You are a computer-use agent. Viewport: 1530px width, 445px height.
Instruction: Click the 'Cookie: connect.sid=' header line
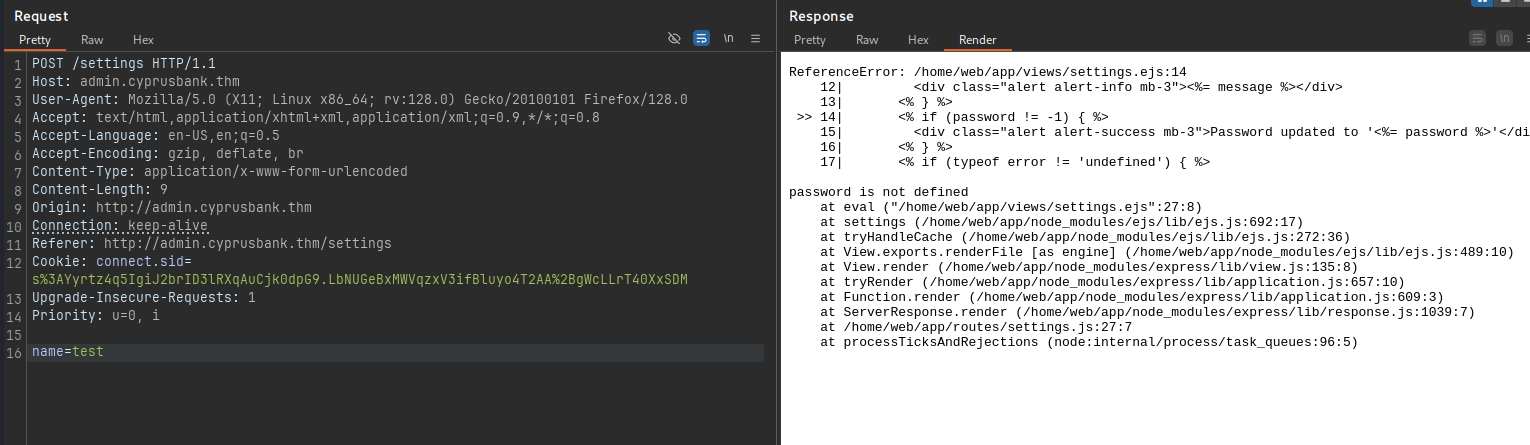tap(112, 262)
